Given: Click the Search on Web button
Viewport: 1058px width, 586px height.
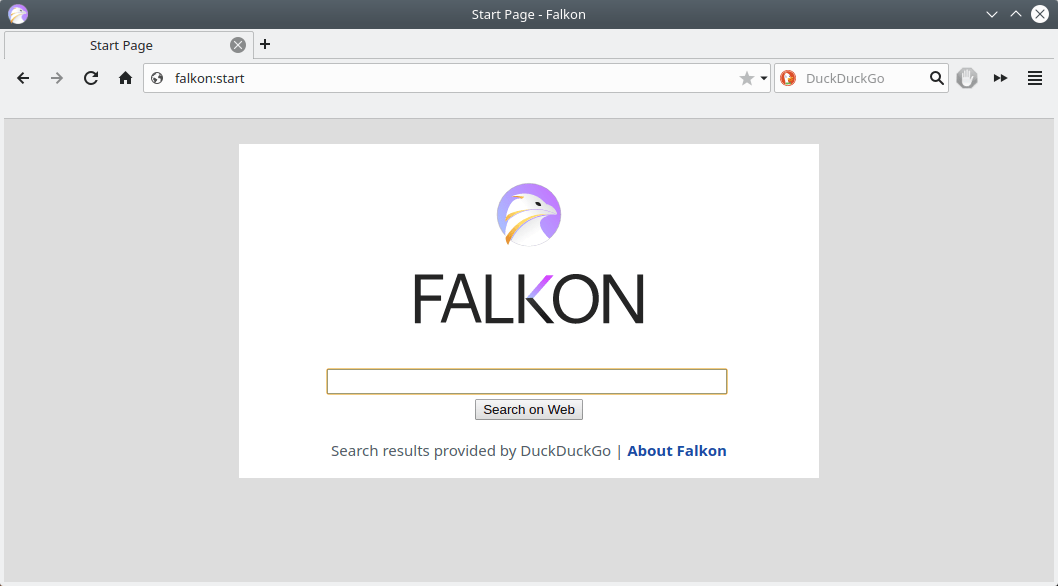Looking at the screenshot, I should (529, 410).
